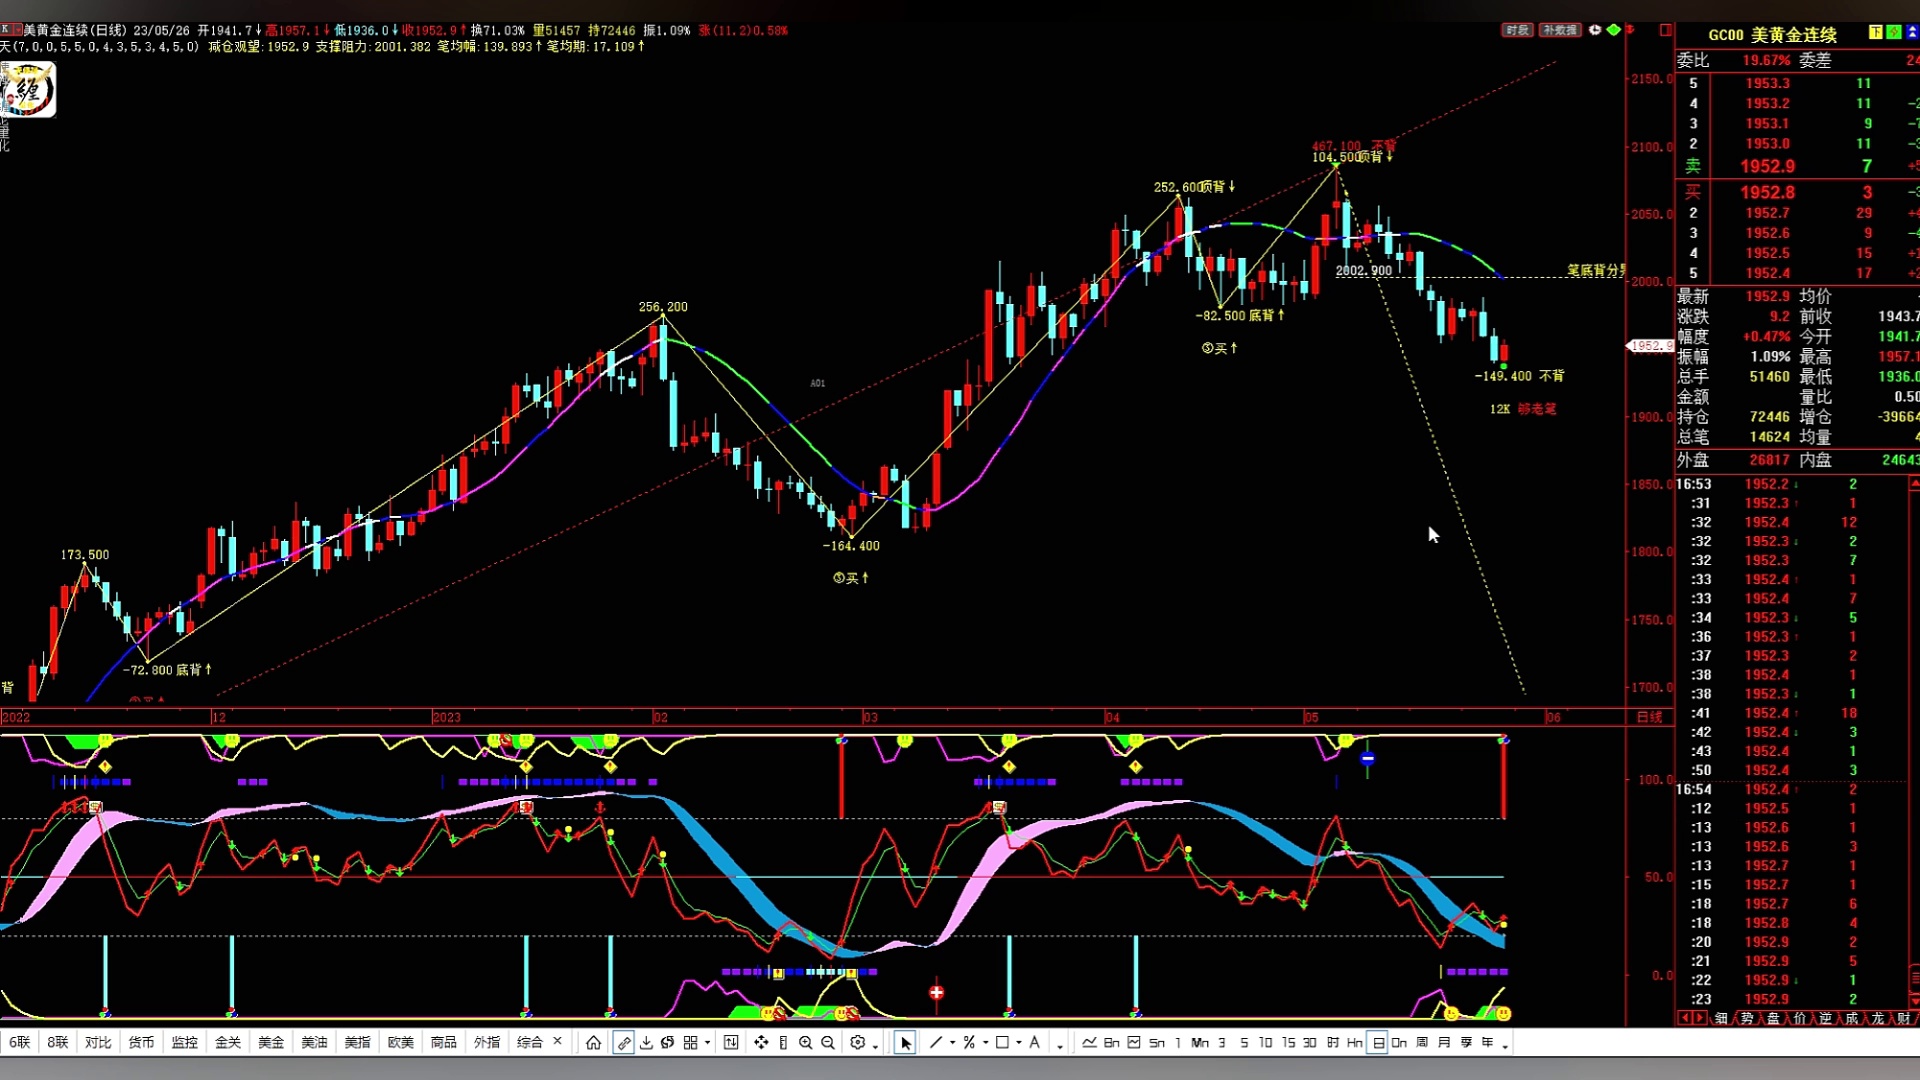The width and height of the screenshot is (1920, 1080).
Task: Open the grid layout dropdown arrow
Action: pyautogui.click(x=708, y=1043)
